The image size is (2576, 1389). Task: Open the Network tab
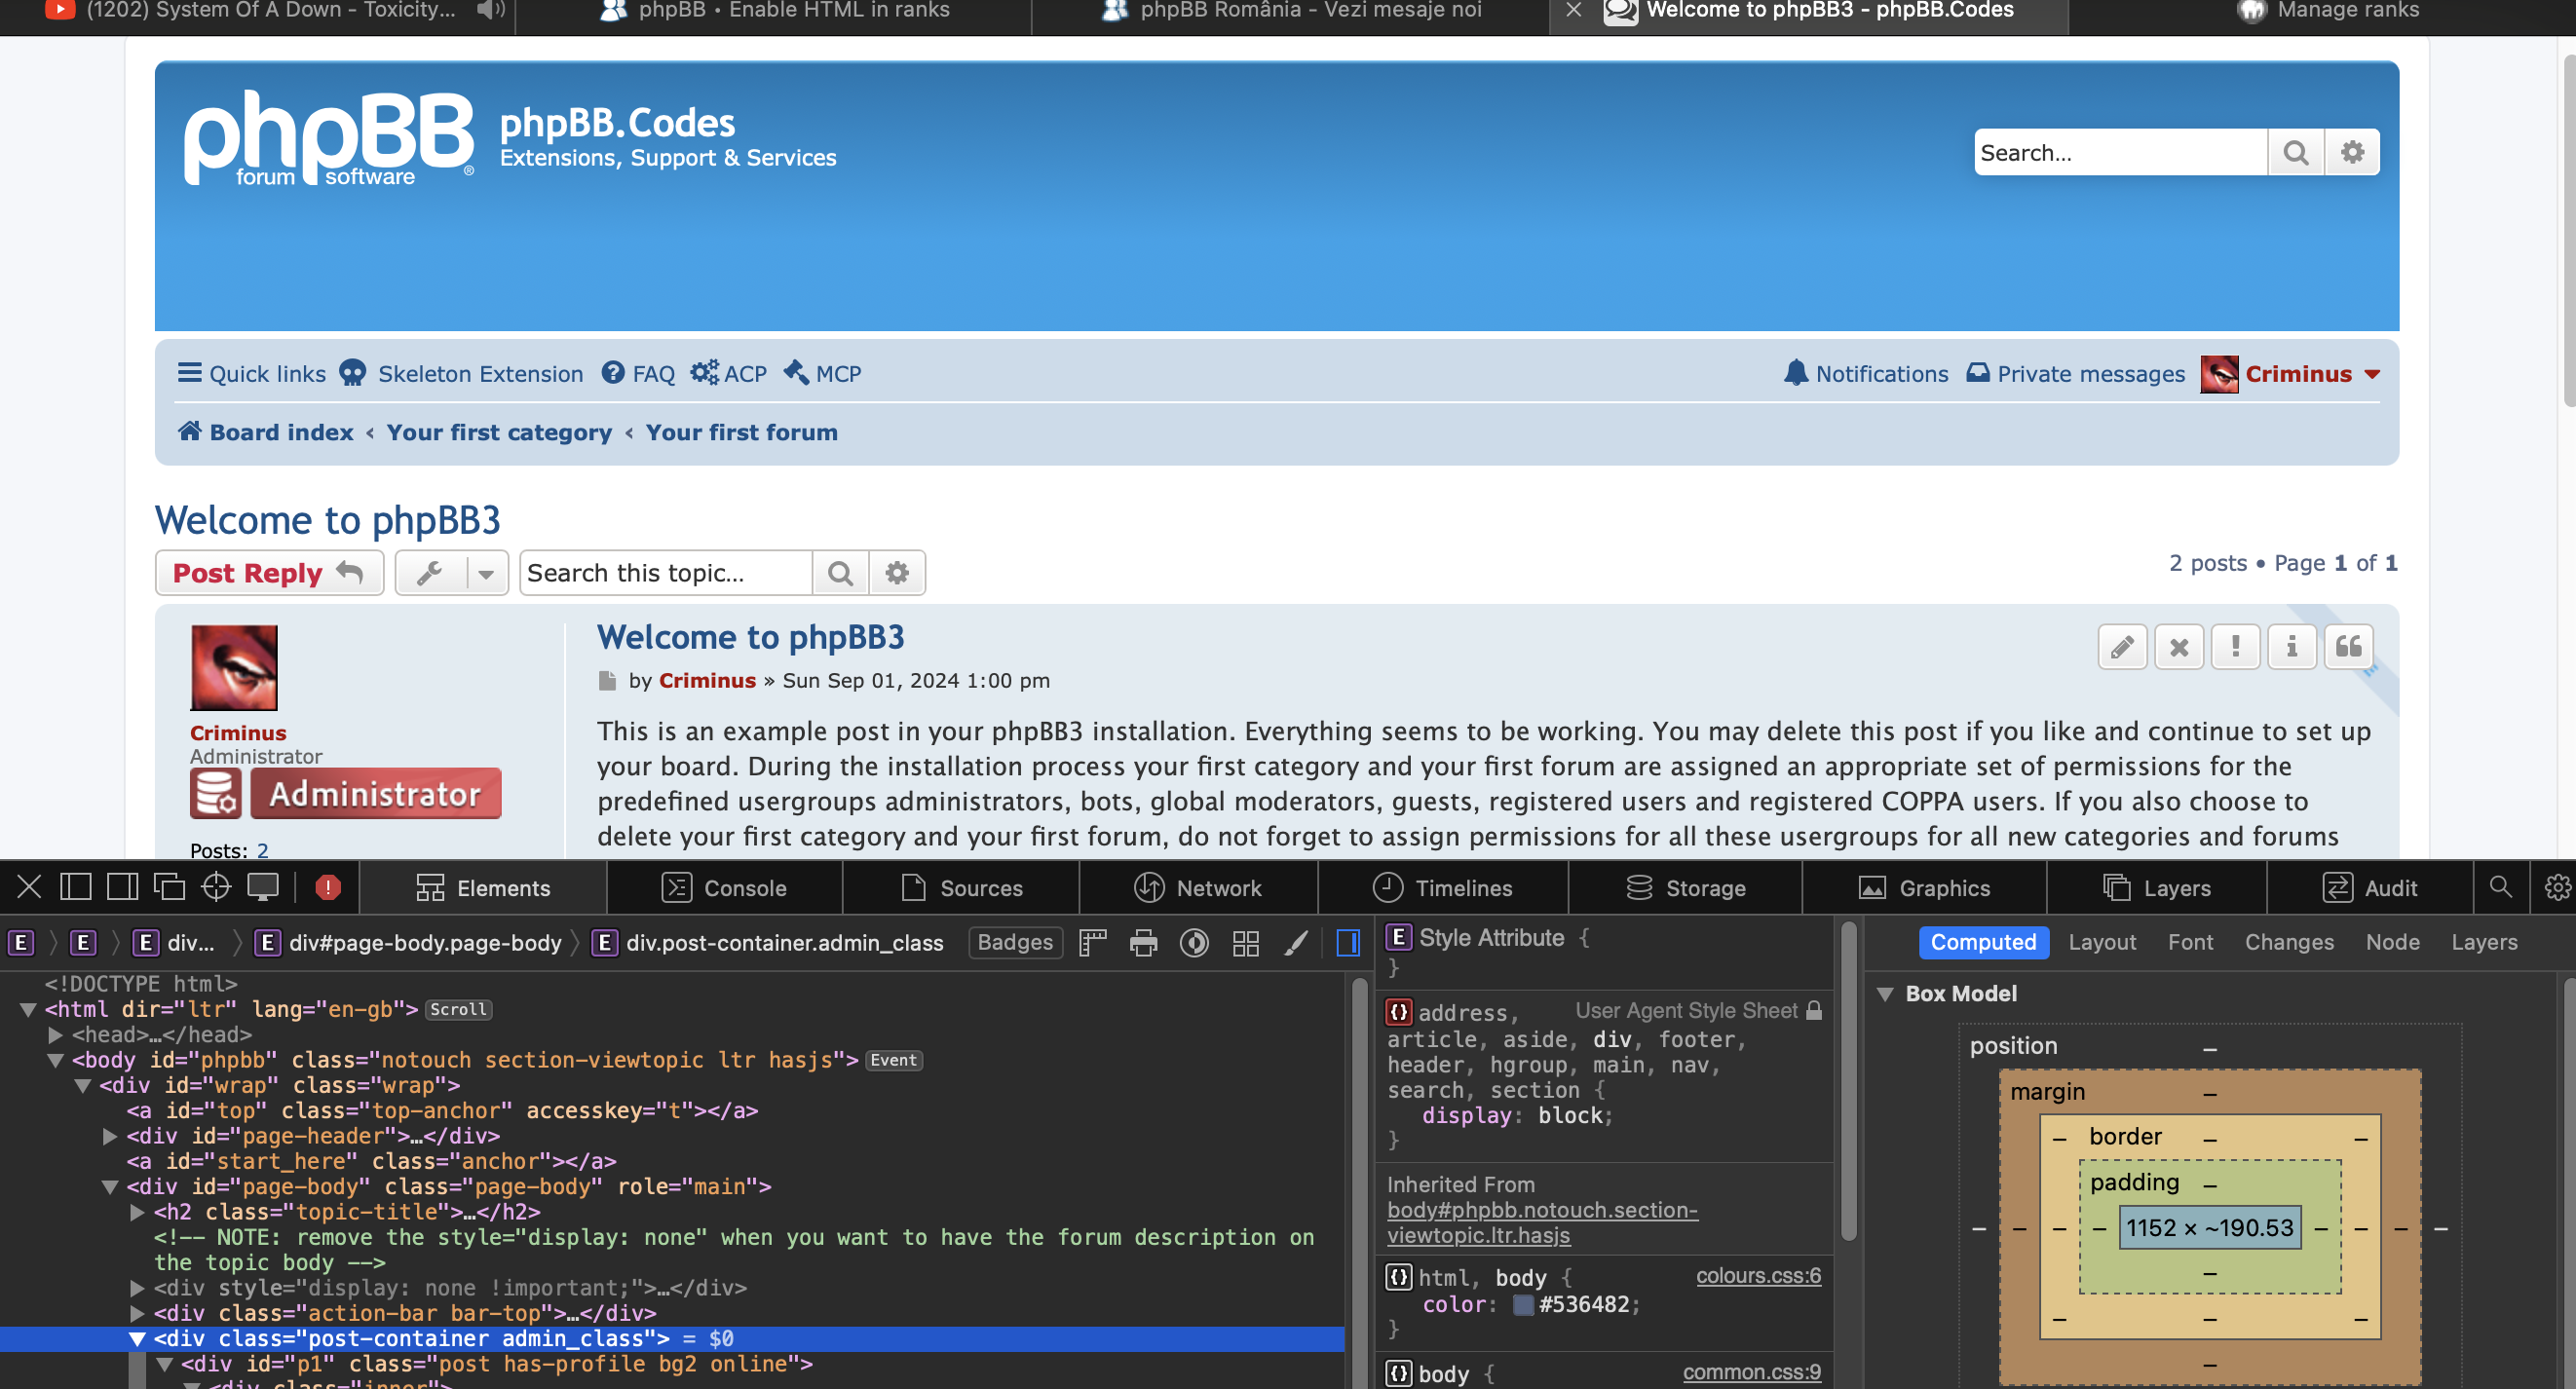tap(1198, 888)
